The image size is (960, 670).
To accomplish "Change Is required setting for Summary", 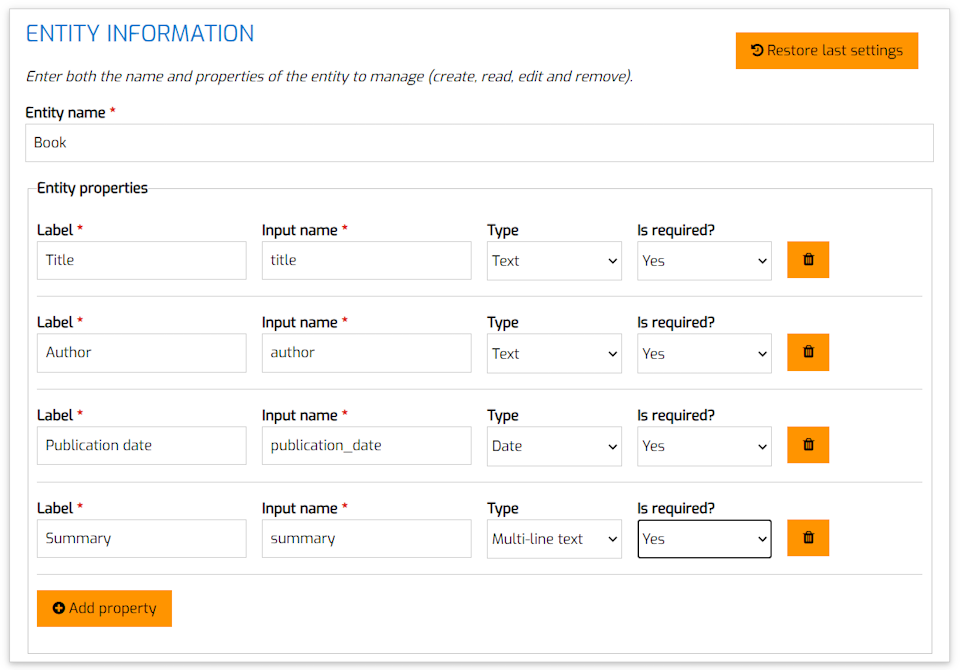I will (704, 538).
